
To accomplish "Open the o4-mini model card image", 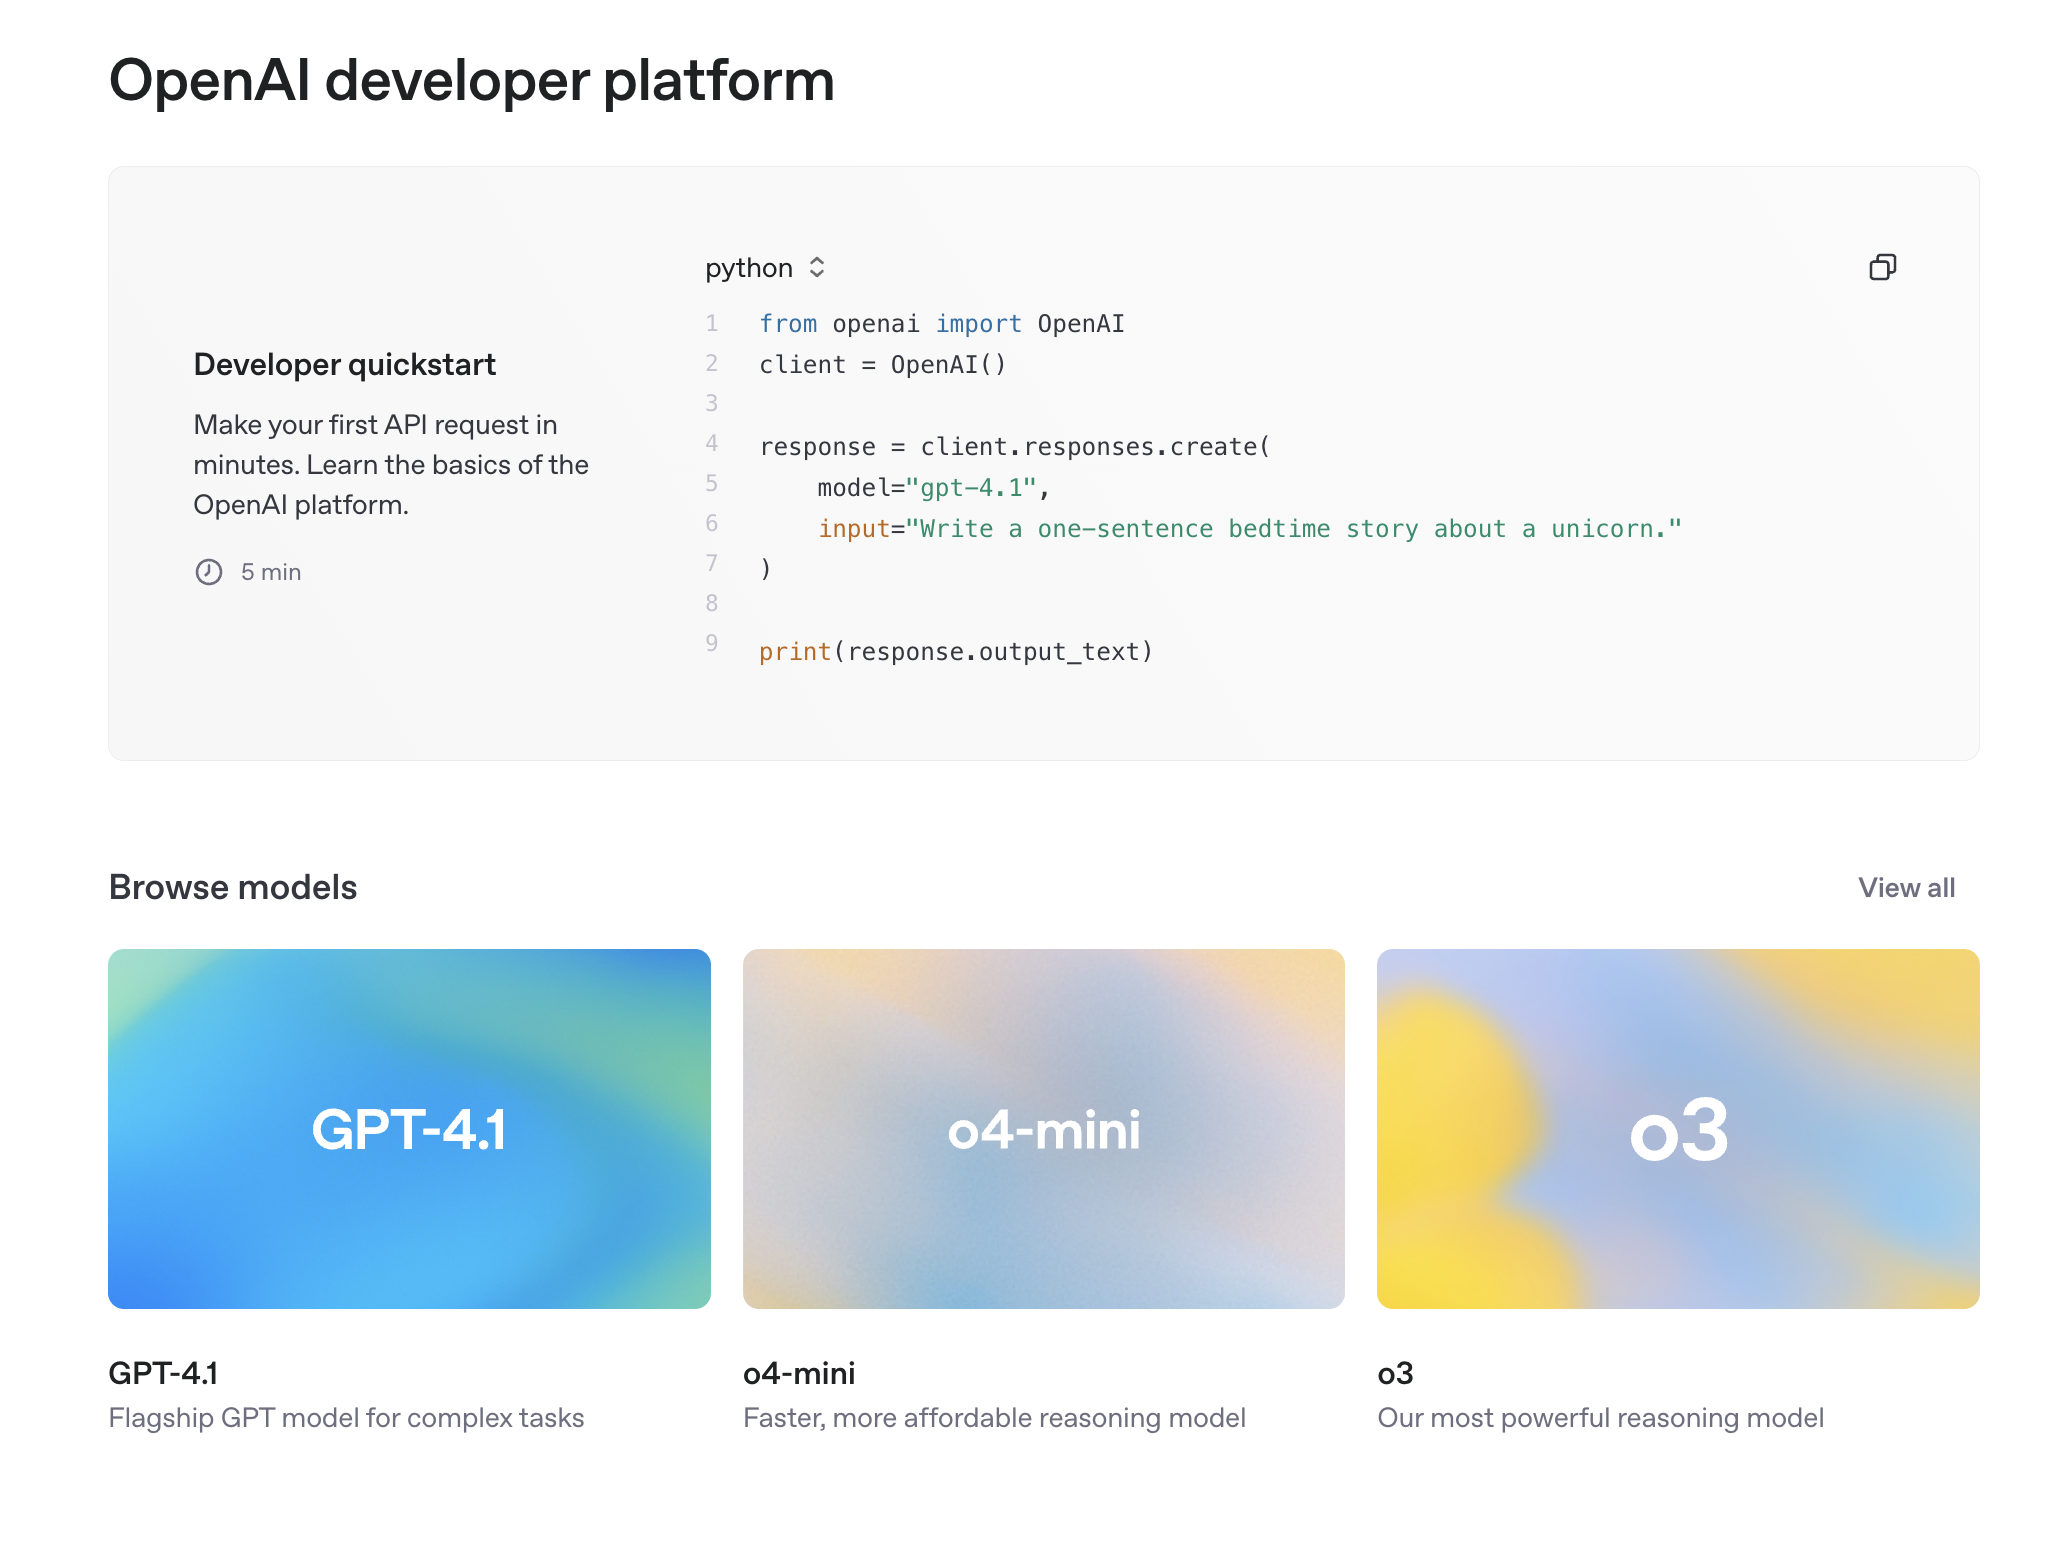I will (1043, 1128).
